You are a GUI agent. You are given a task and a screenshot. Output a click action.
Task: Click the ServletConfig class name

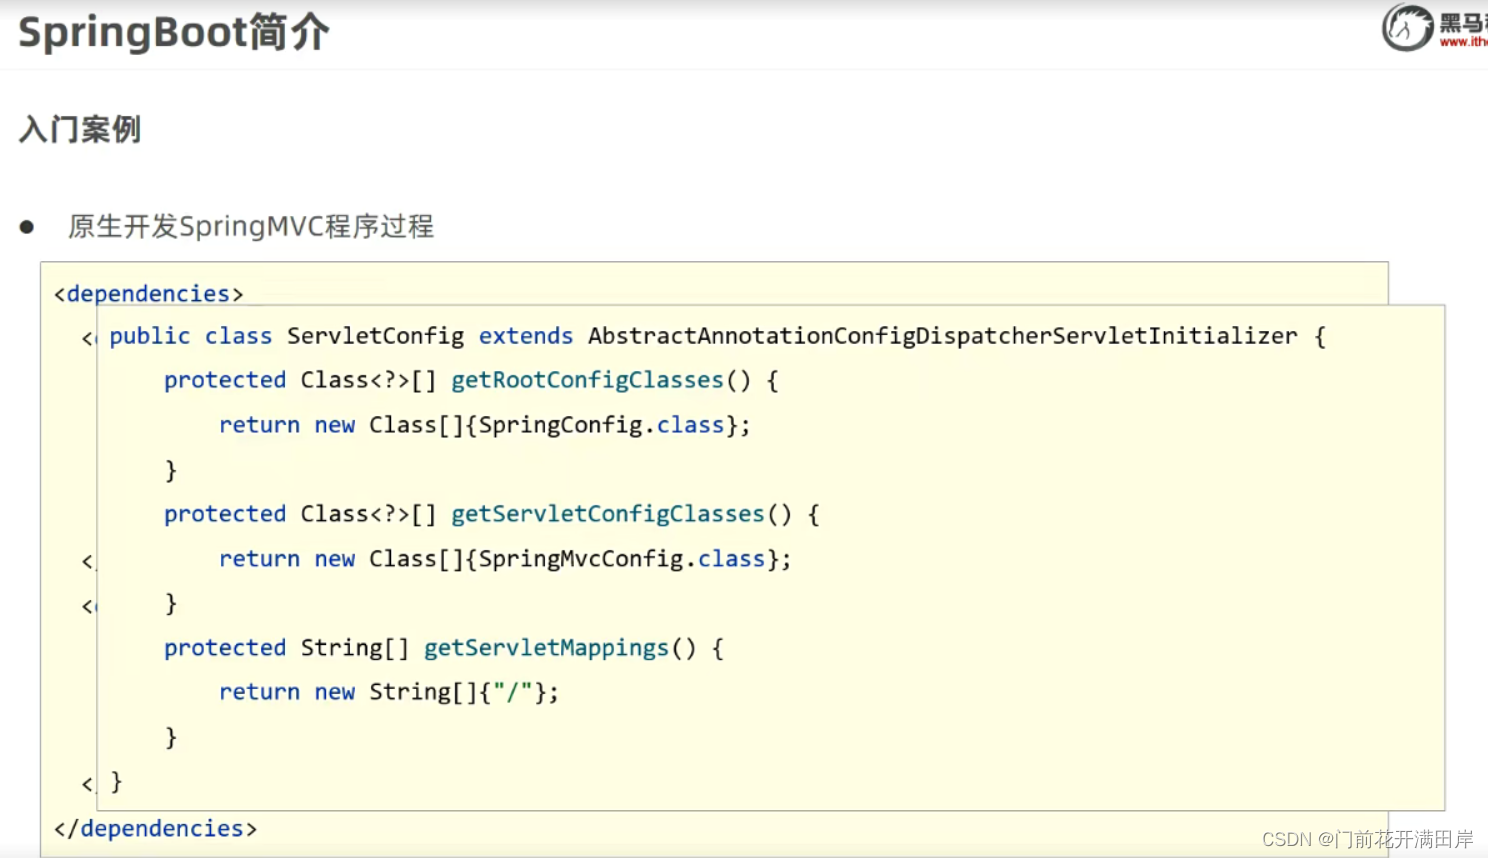click(x=375, y=336)
